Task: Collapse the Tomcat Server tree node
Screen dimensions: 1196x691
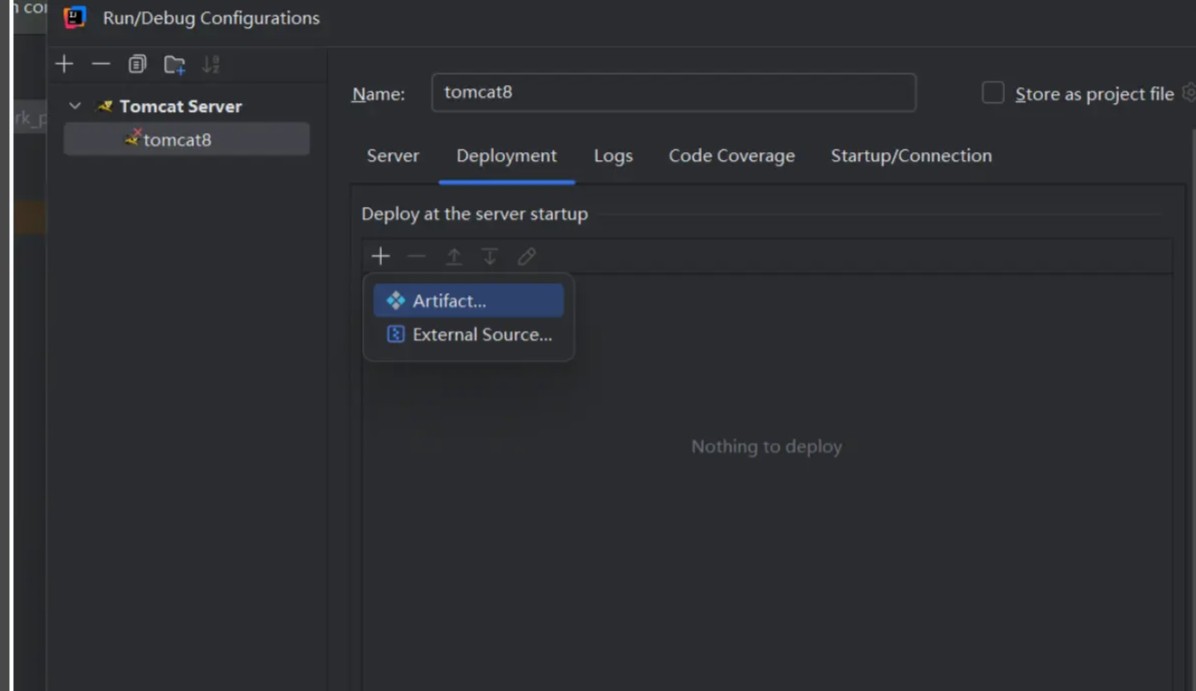Action: click(x=75, y=106)
